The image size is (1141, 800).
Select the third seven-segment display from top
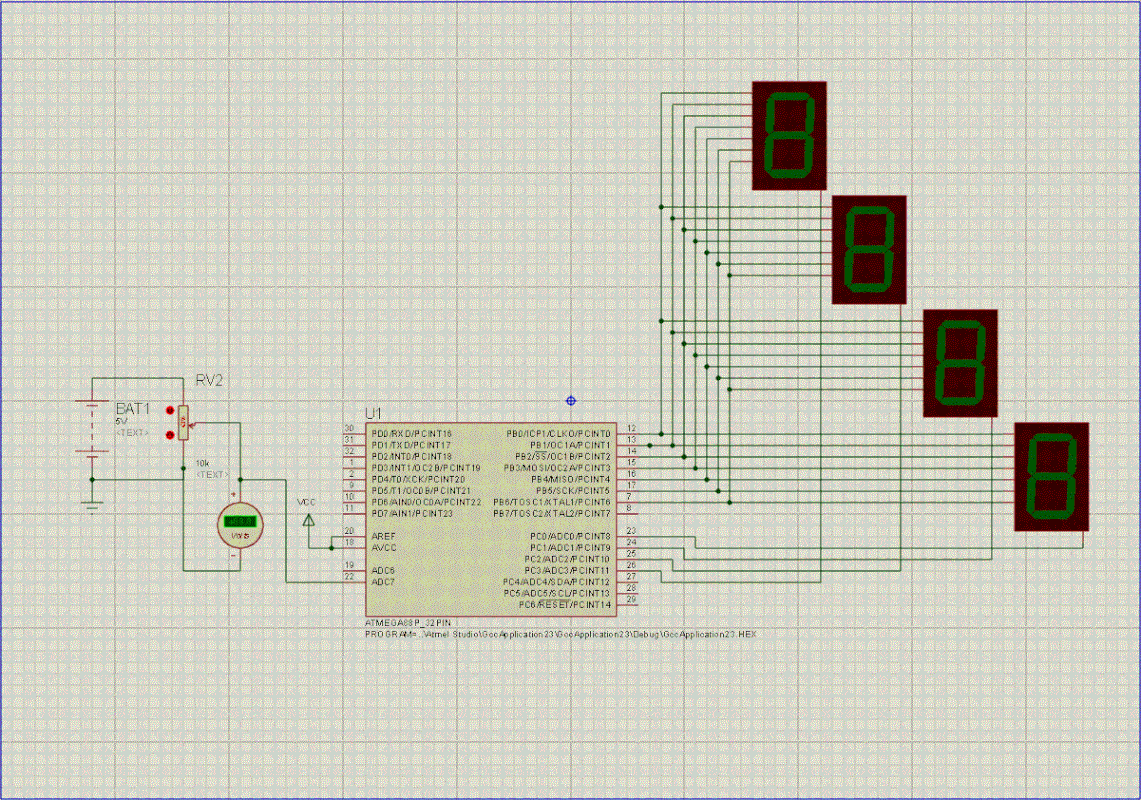(960, 363)
